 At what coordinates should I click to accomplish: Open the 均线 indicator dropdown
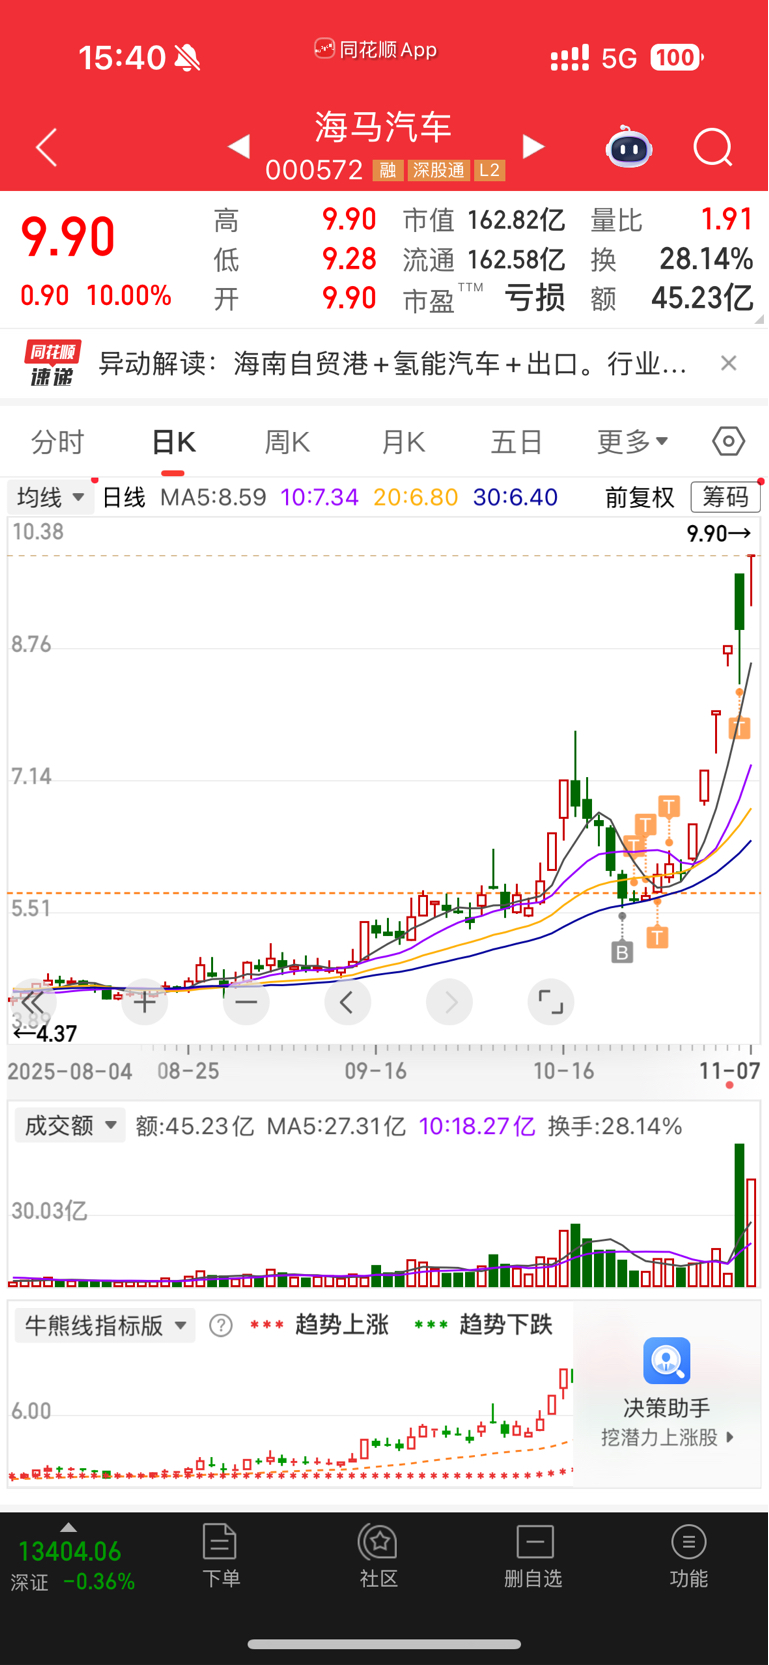51,497
